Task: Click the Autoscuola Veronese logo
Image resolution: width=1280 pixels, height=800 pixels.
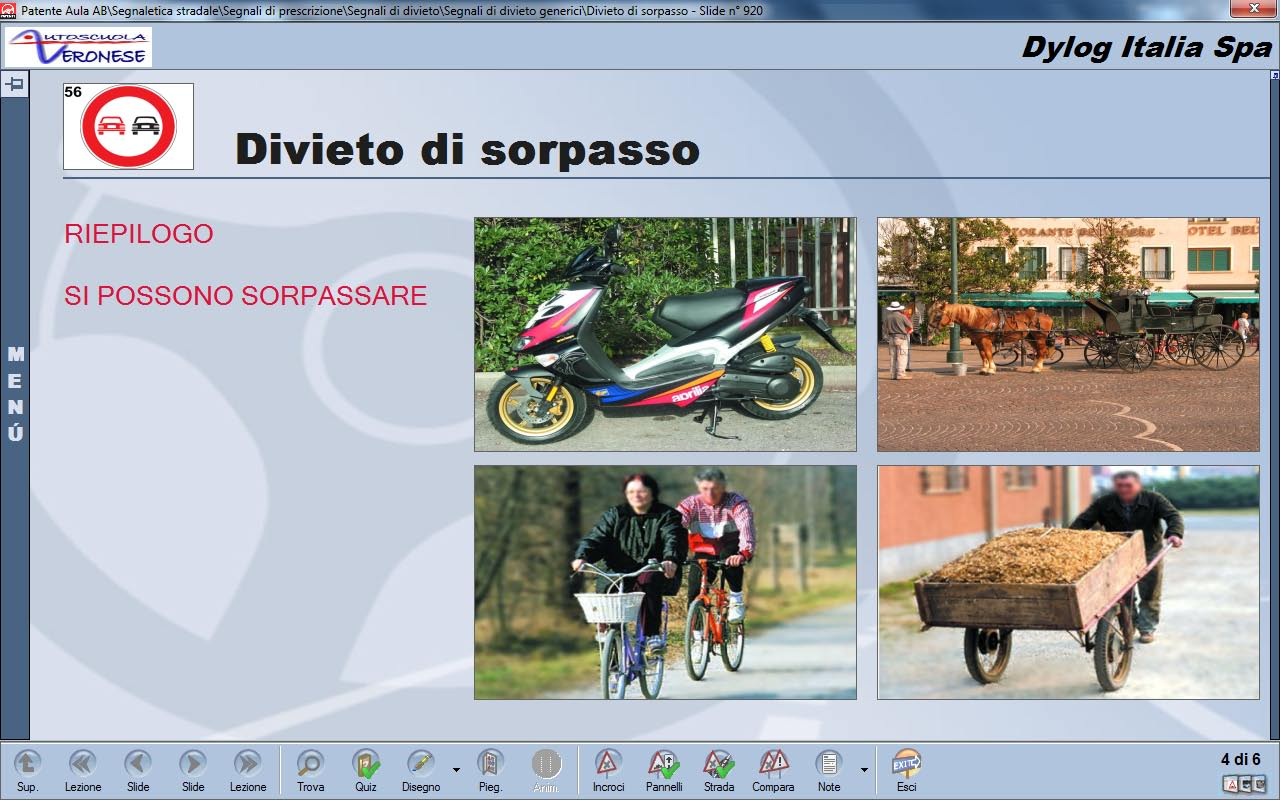Action: [x=79, y=47]
